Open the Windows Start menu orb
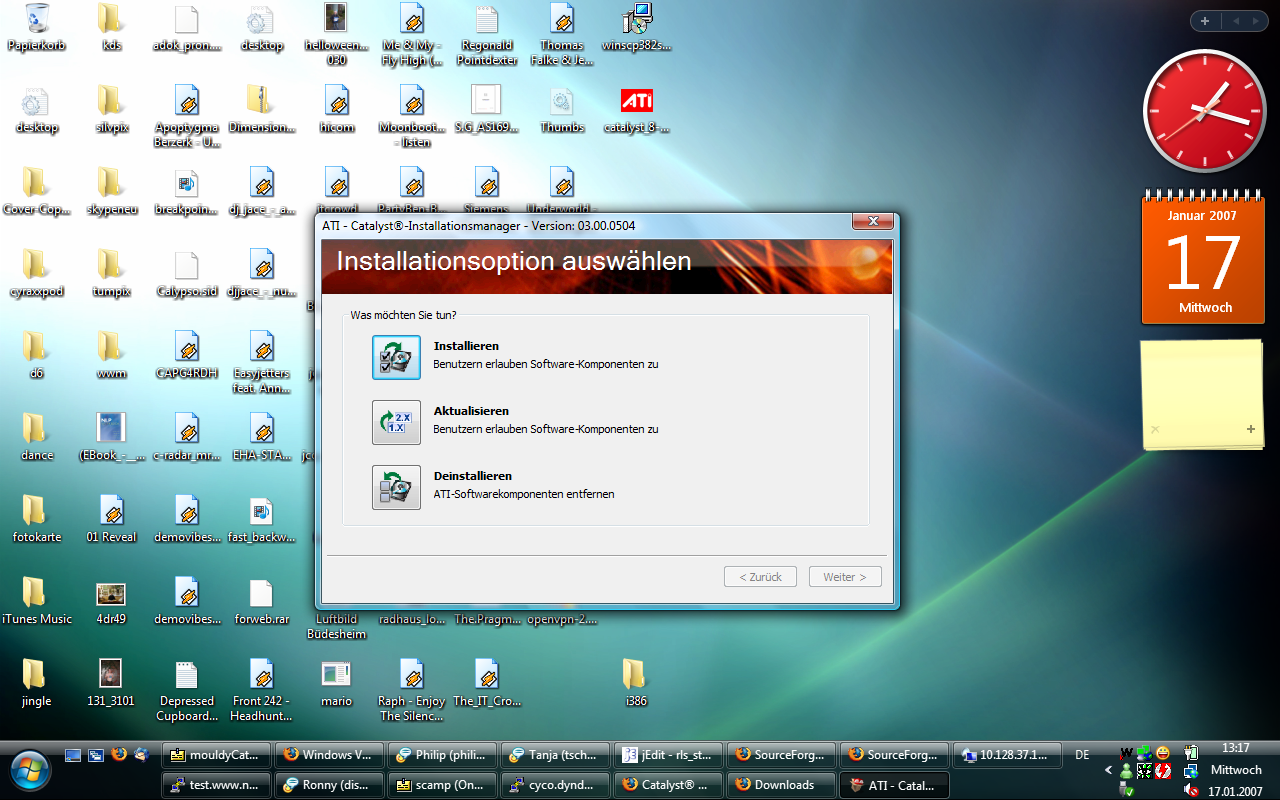The image size is (1280, 800). [32, 770]
